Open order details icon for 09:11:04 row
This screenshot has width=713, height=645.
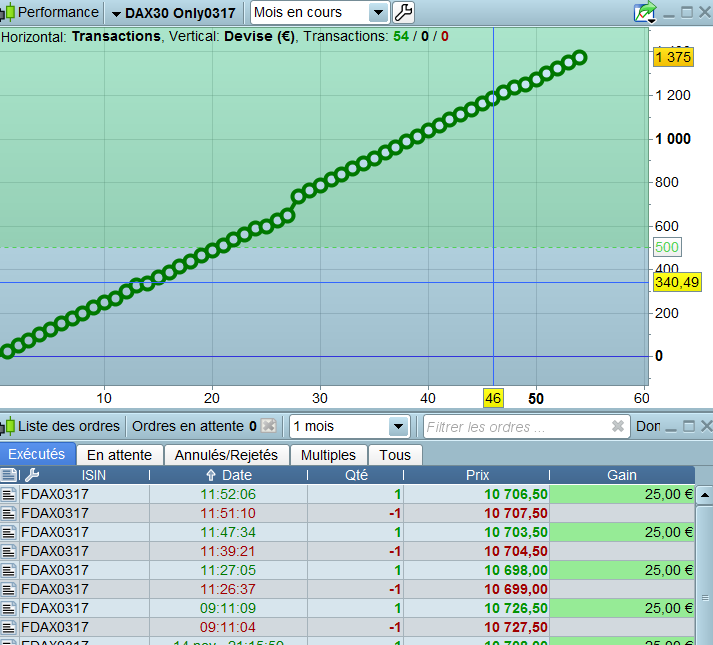point(9,627)
